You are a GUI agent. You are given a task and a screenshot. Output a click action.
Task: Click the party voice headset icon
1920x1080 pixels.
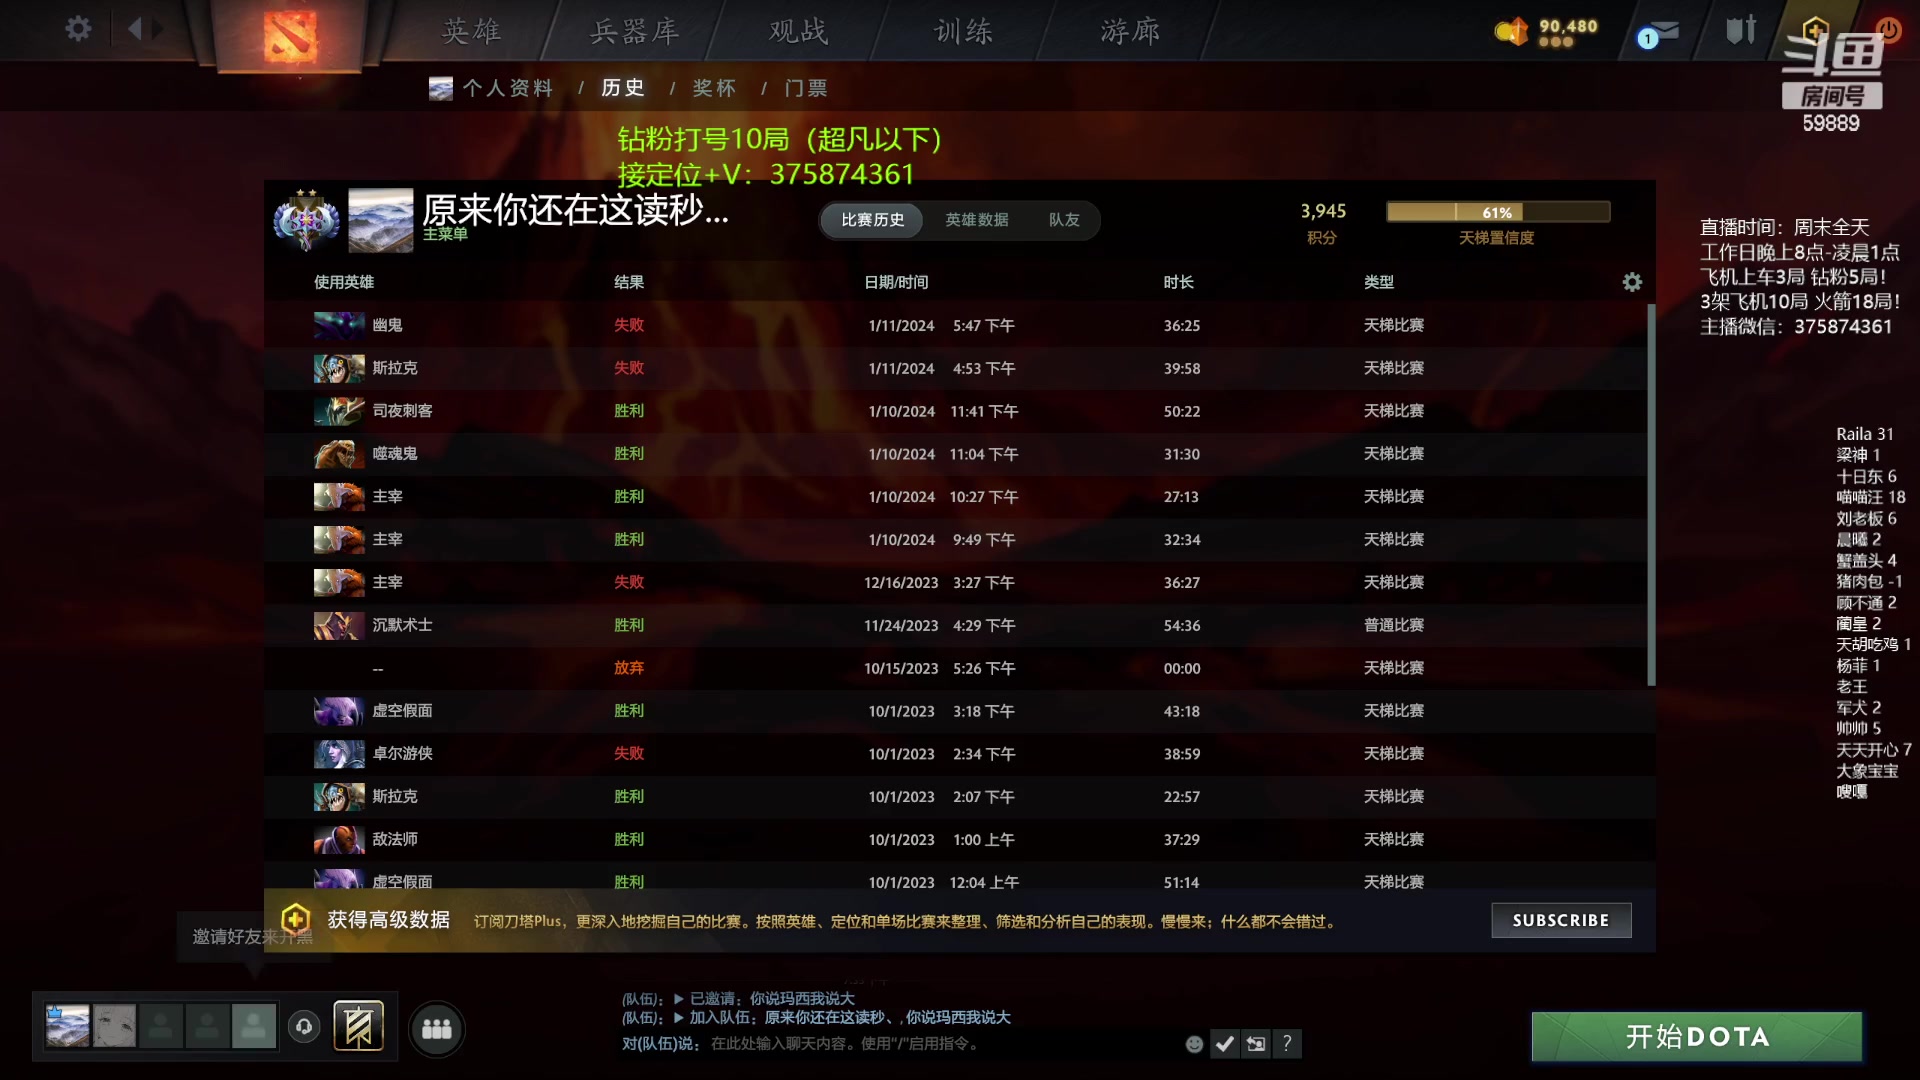click(x=304, y=1027)
